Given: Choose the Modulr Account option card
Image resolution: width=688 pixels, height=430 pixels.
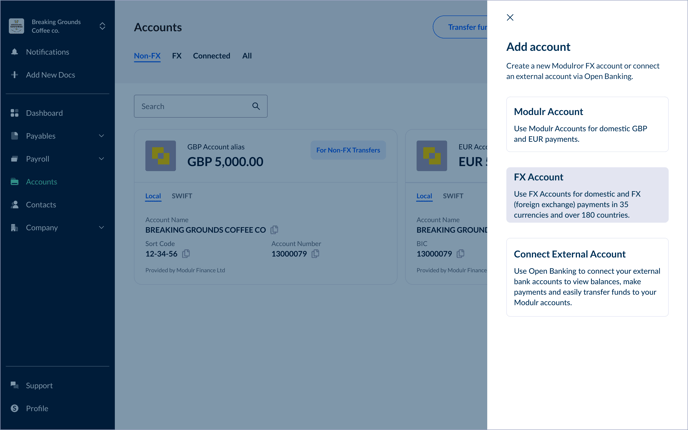Looking at the screenshot, I should coord(587,124).
